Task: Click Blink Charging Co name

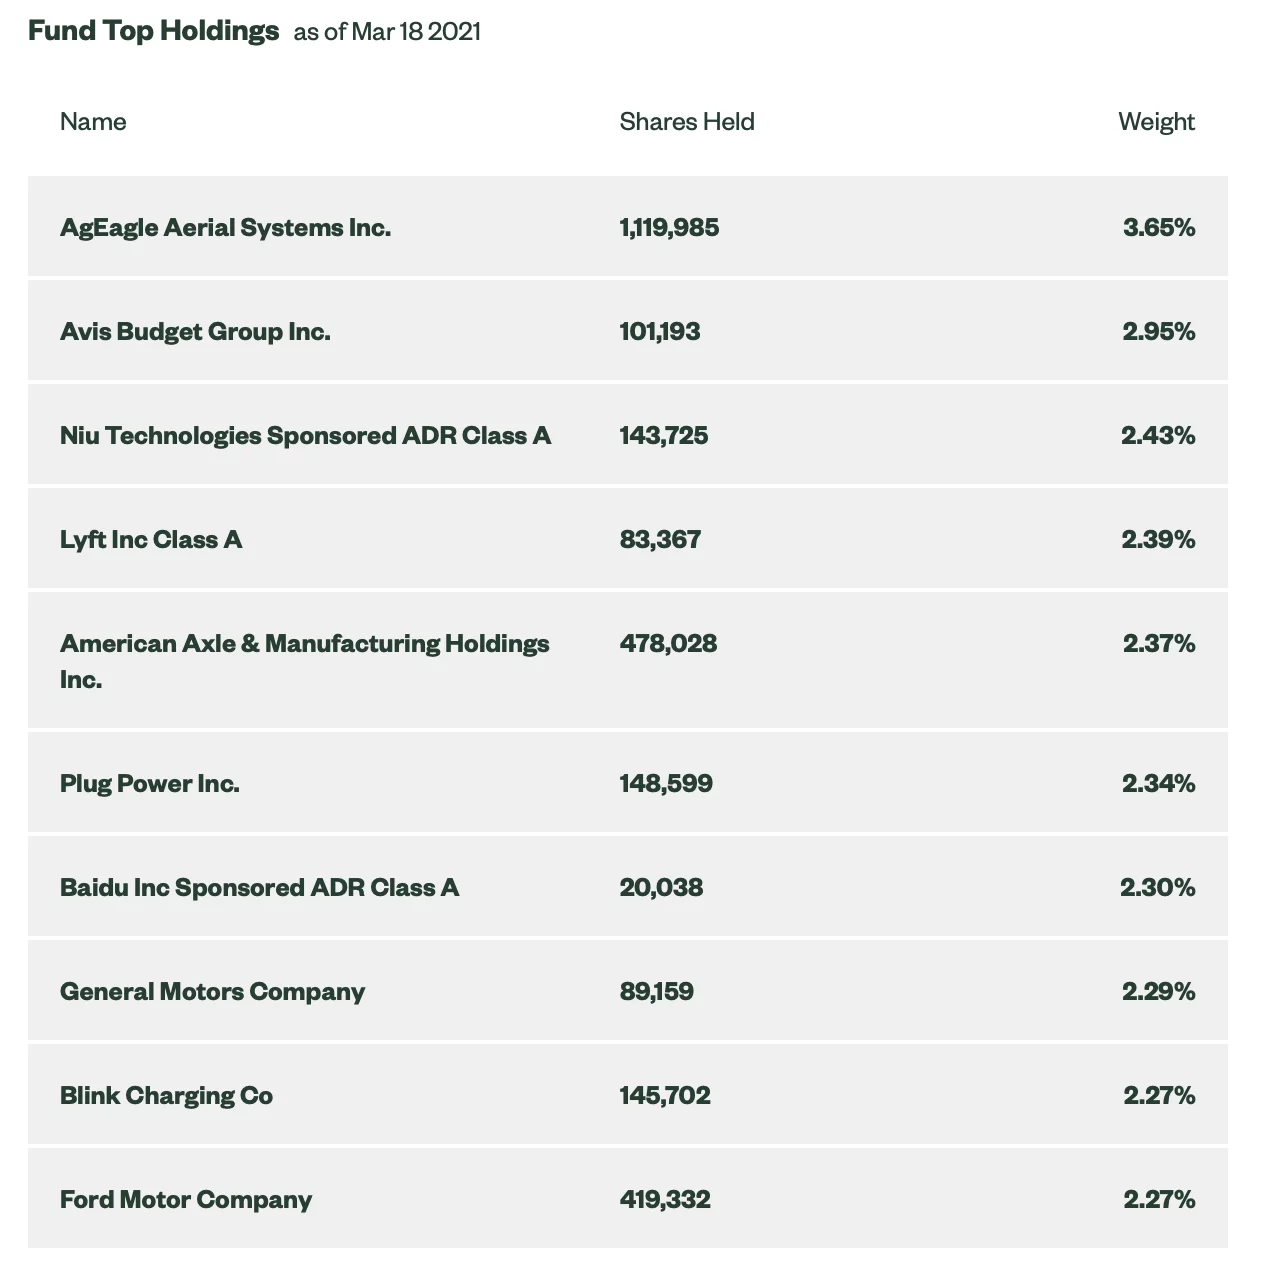Action: (166, 1096)
